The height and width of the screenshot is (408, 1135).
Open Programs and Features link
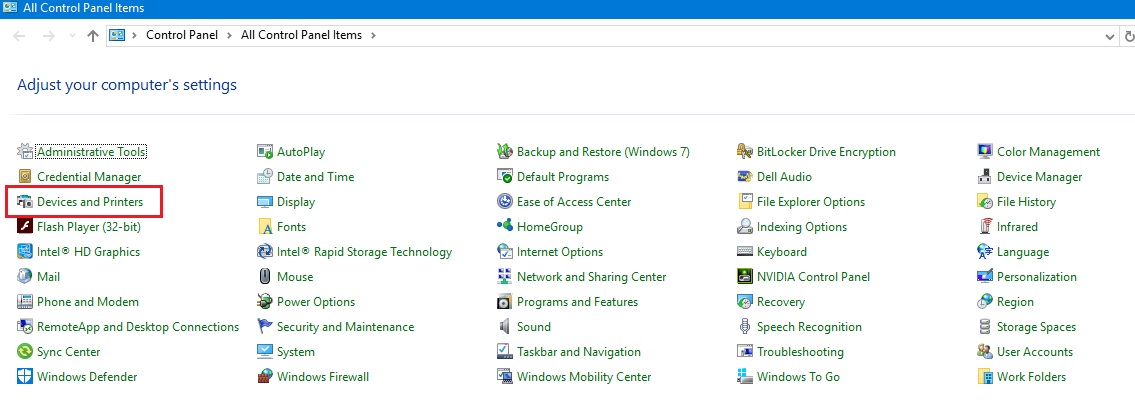pos(577,302)
